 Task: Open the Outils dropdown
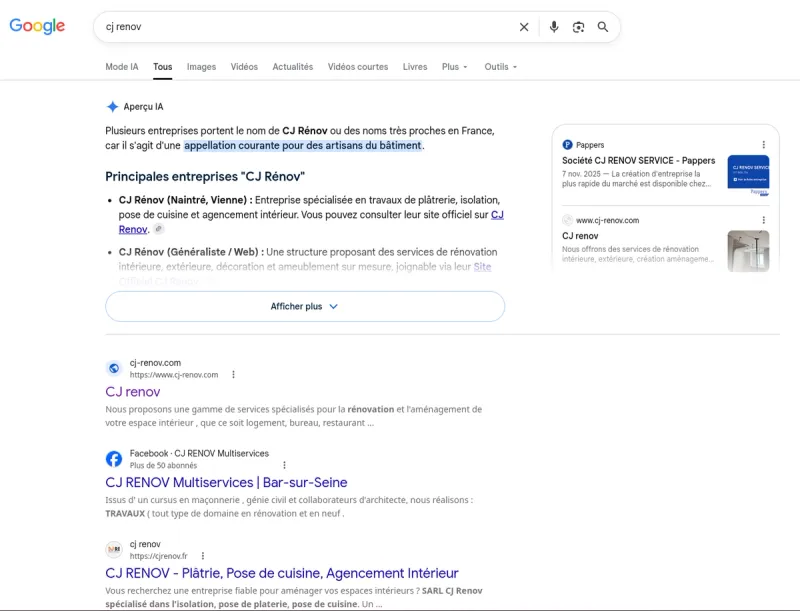click(x=501, y=67)
